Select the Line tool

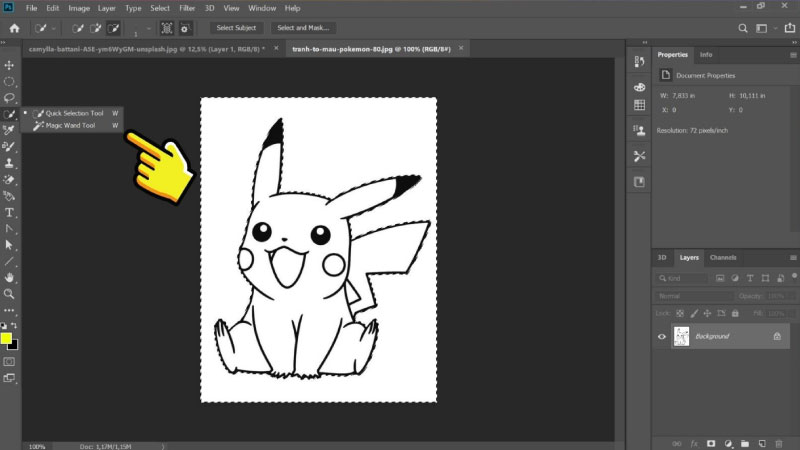9,261
